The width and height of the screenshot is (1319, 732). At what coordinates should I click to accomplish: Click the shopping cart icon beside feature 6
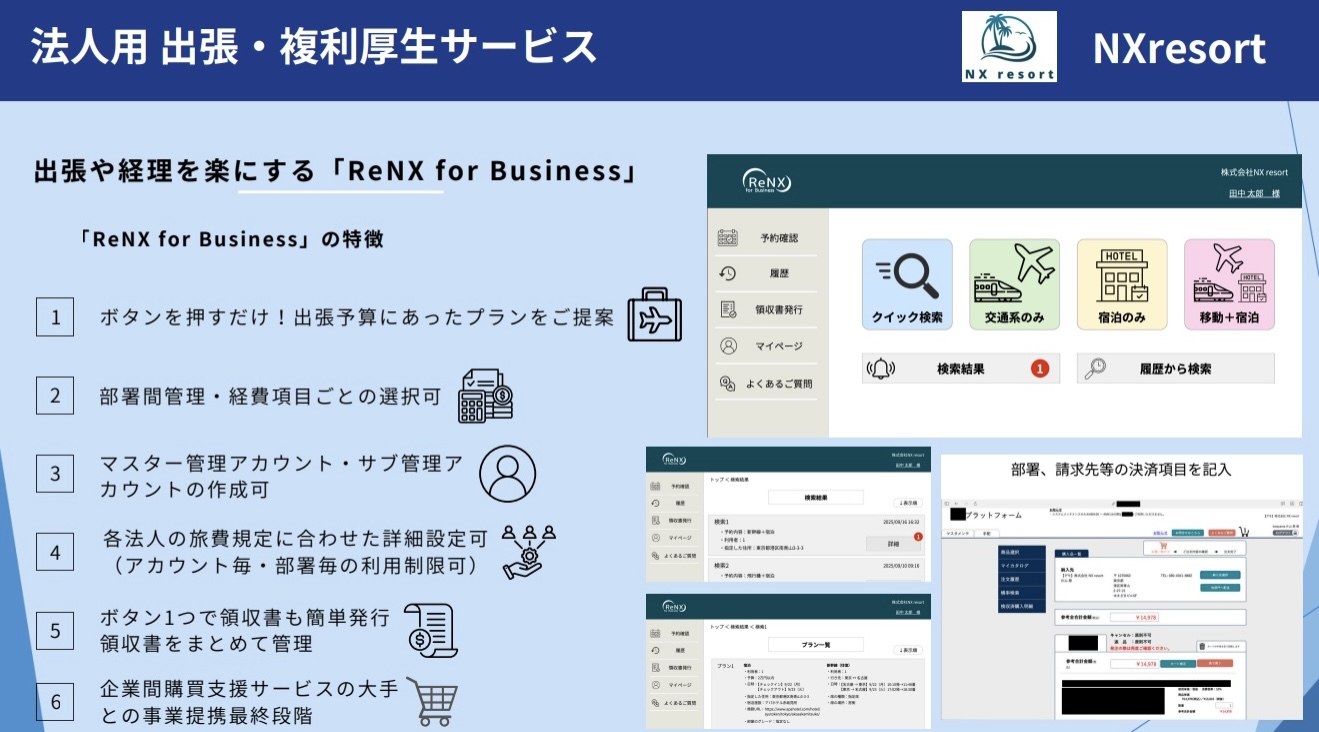(433, 700)
